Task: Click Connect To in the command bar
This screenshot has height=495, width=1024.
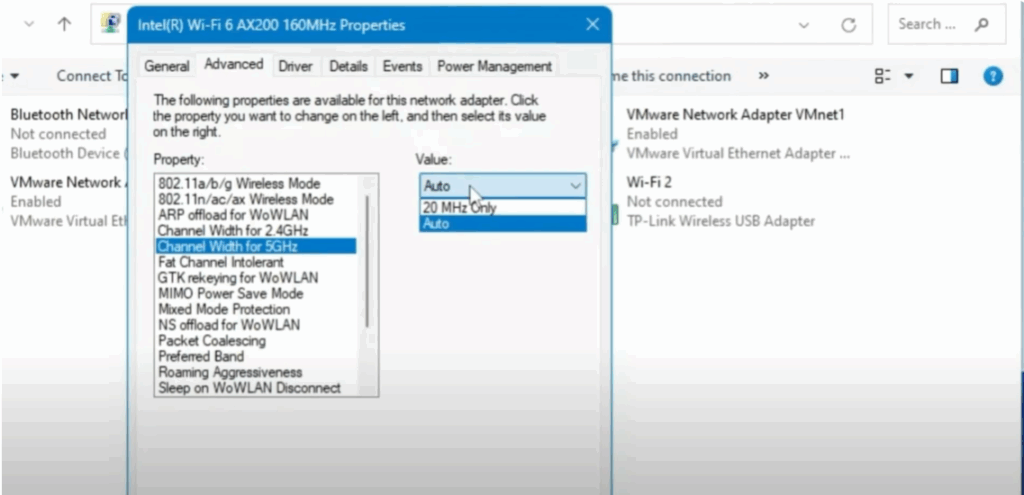Action: point(91,76)
